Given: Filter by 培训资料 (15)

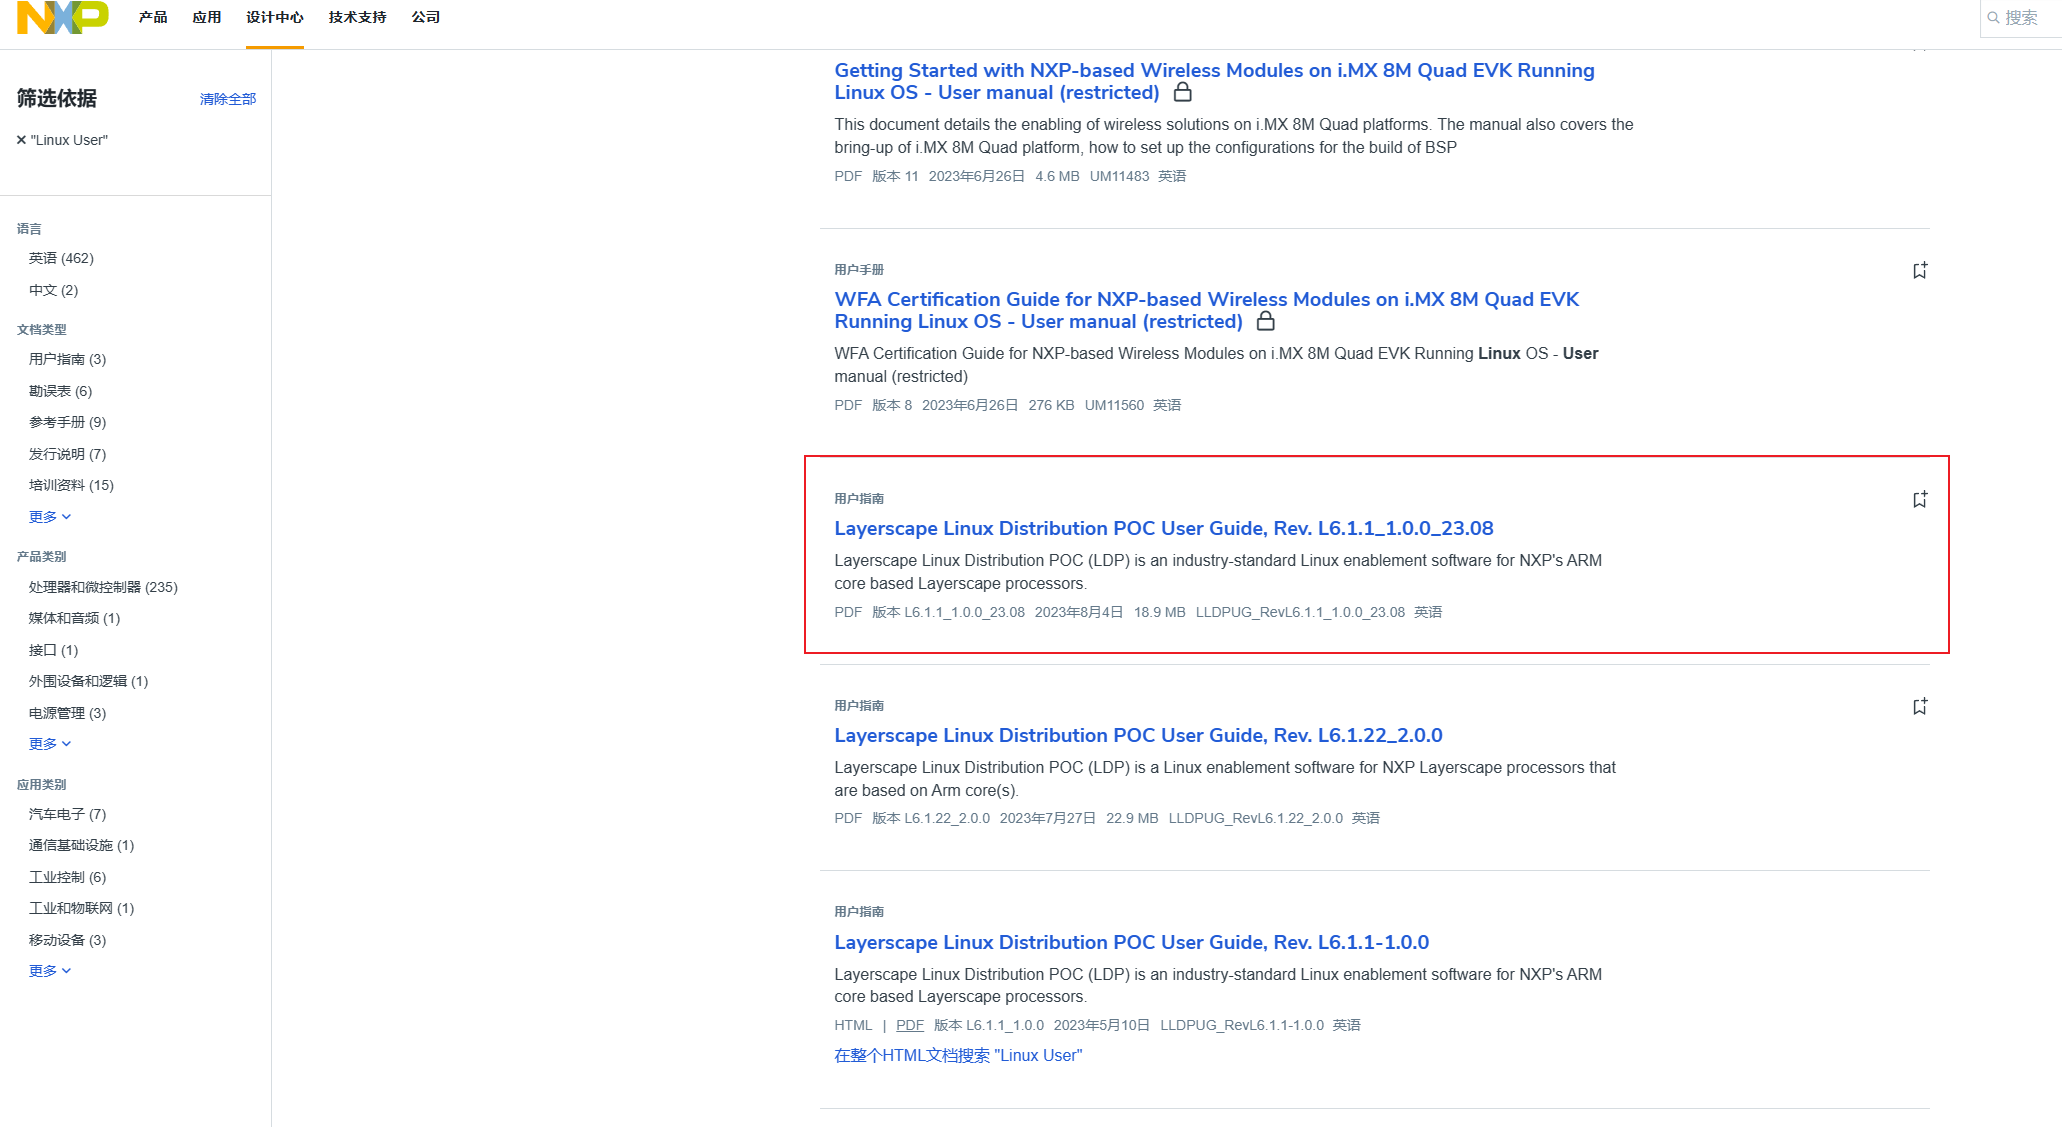Looking at the screenshot, I should click(x=71, y=485).
